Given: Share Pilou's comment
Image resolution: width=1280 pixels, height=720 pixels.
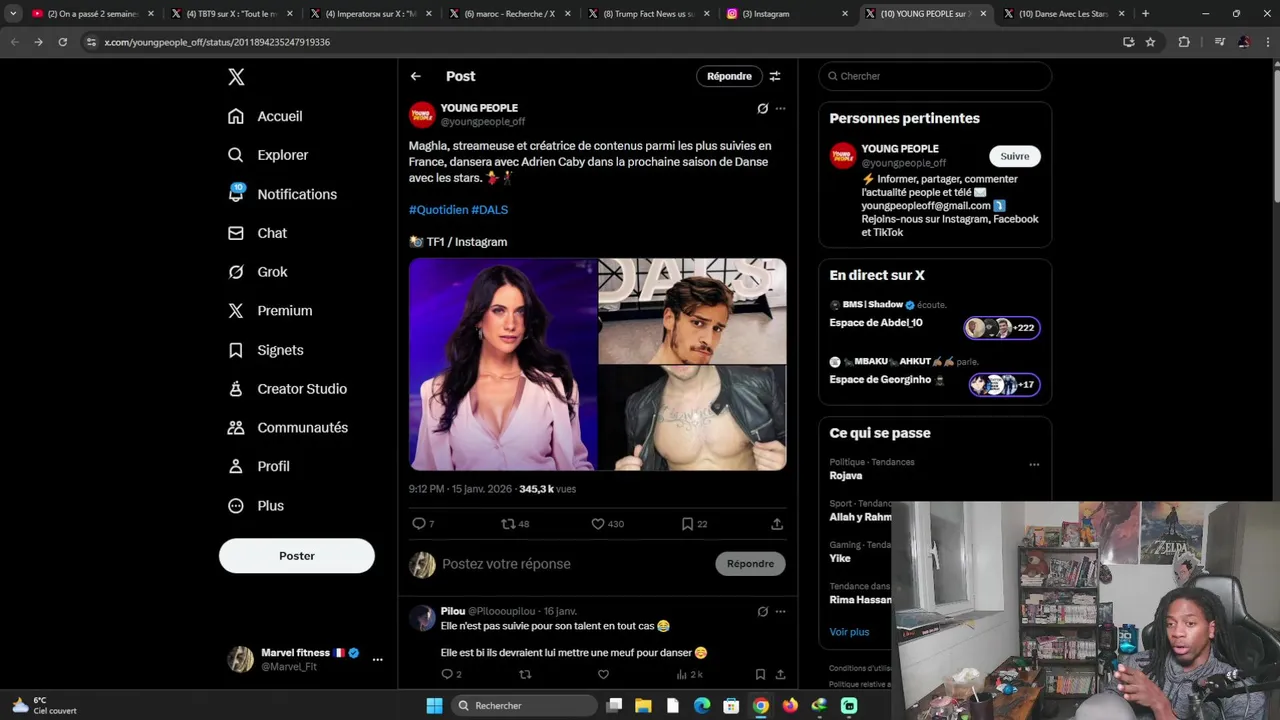Looking at the screenshot, I should [x=780, y=675].
